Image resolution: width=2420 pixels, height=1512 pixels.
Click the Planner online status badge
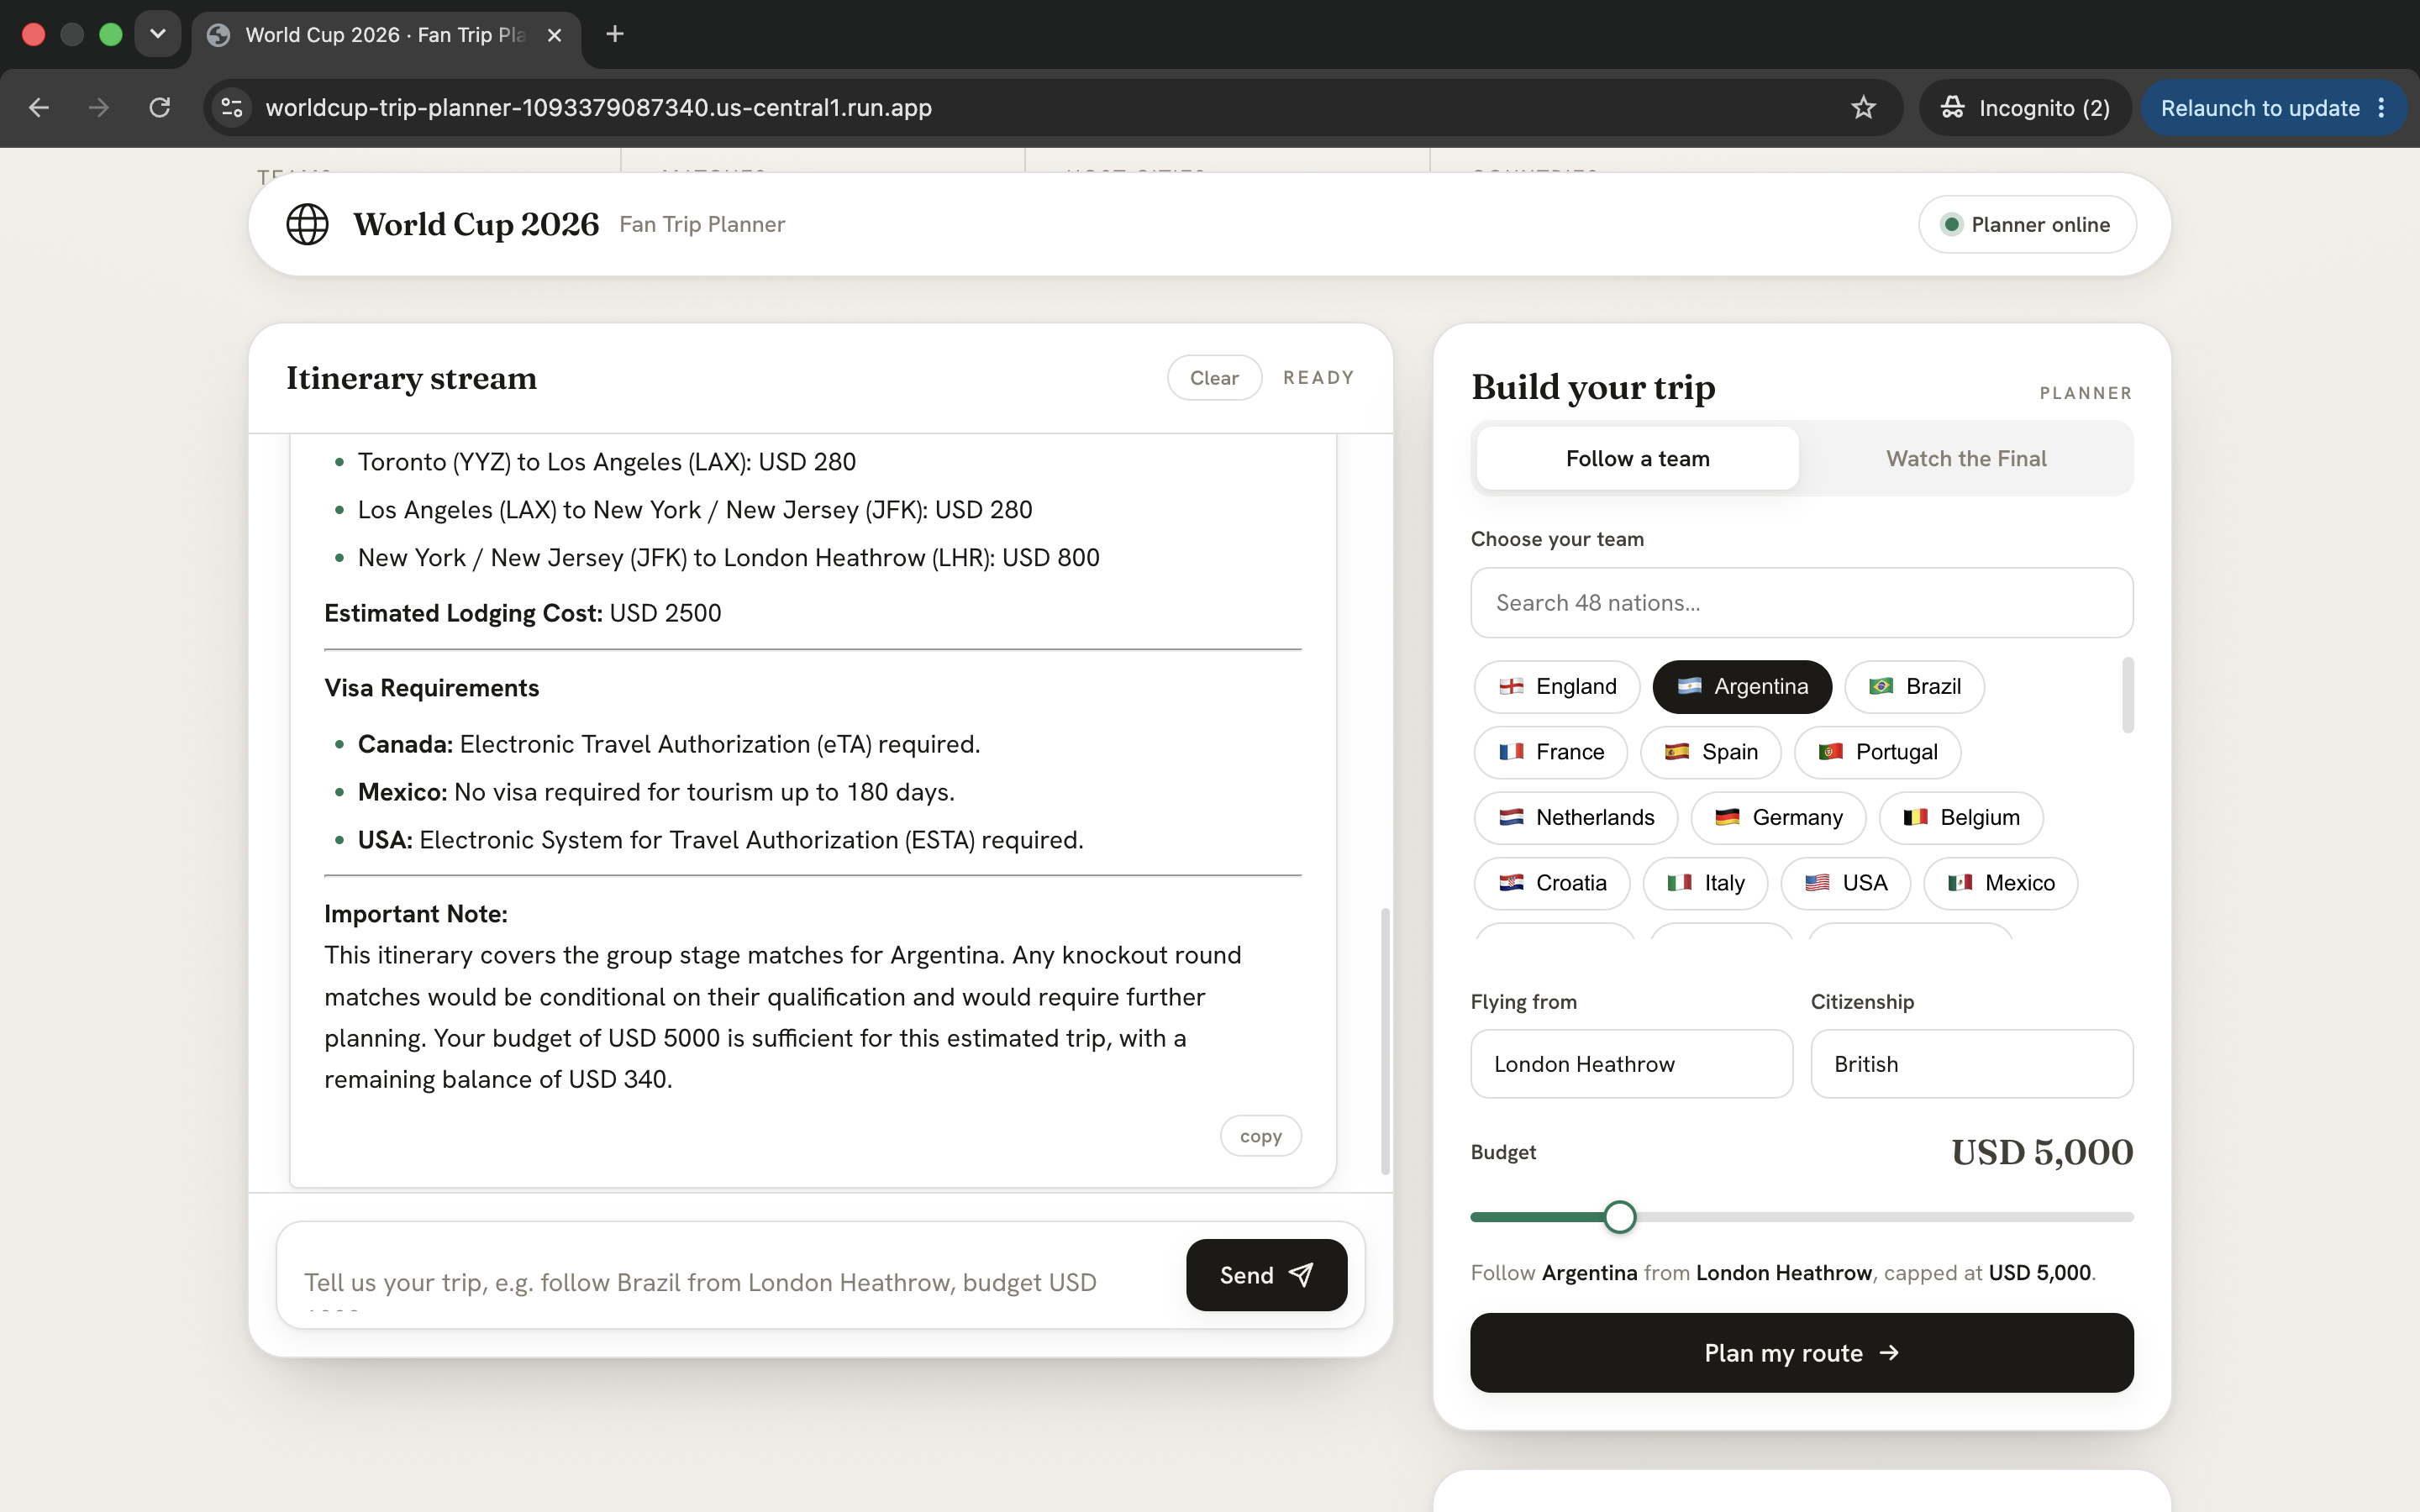click(x=2027, y=224)
